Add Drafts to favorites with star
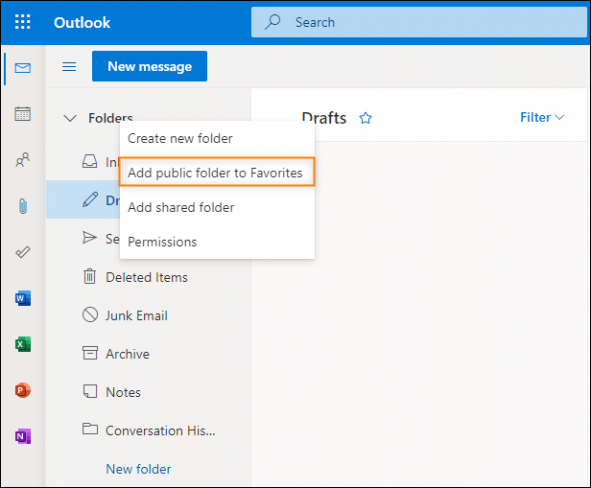 point(365,118)
